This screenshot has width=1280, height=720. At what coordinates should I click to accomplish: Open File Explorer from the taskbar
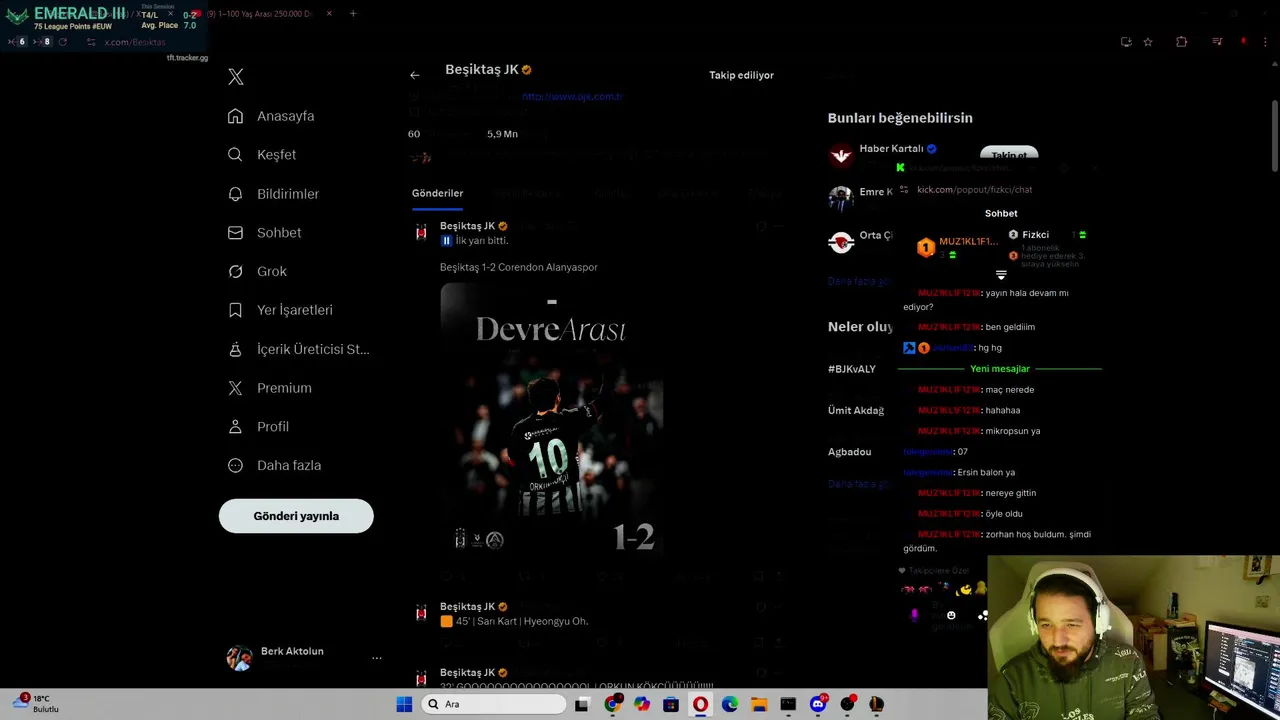click(x=759, y=704)
